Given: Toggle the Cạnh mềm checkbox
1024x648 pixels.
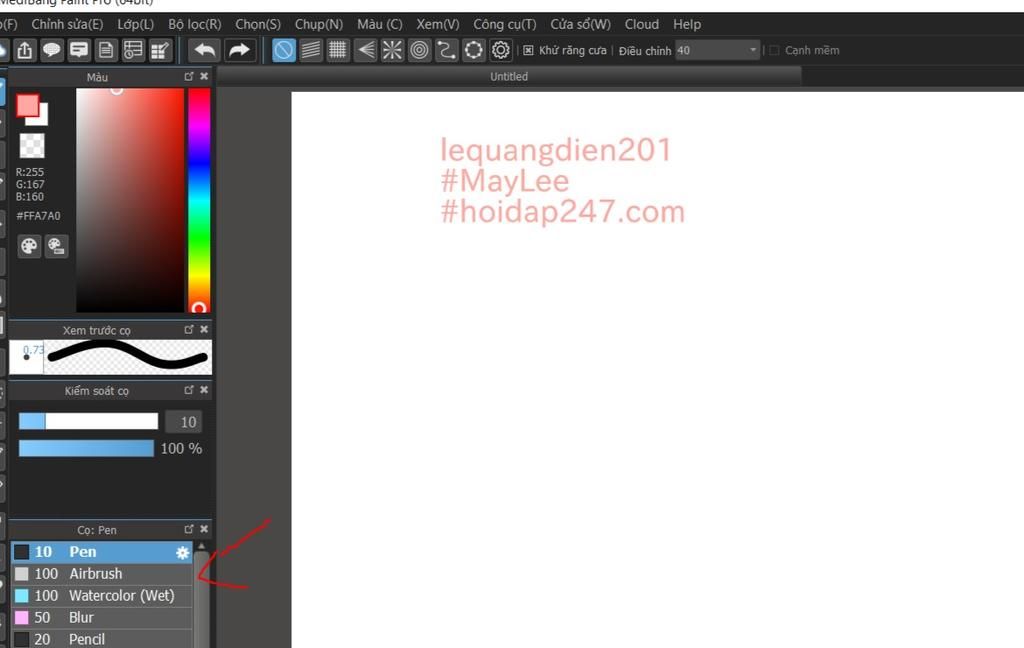Looking at the screenshot, I should click(x=775, y=50).
